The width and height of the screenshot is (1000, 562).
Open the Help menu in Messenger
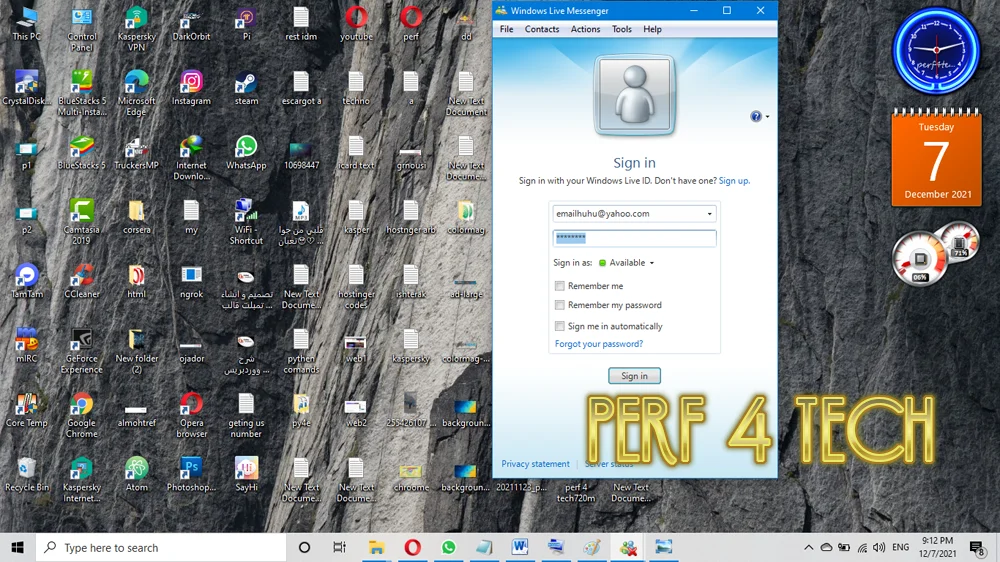pyautogui.click(x=652, y=29)
